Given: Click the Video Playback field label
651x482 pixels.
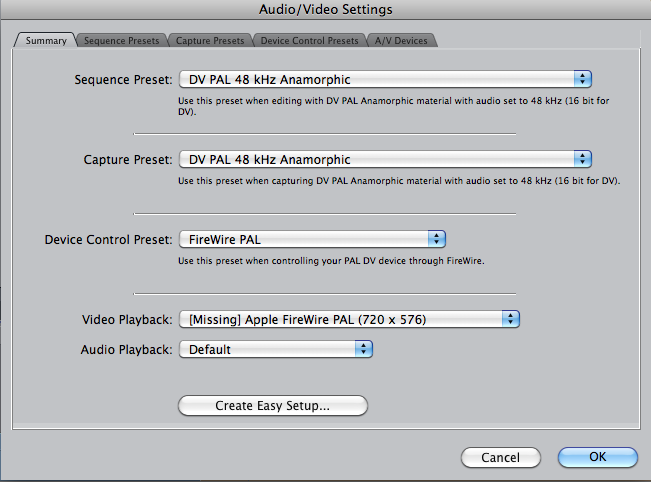Looking at the screenshot, I should (x=126, y=320).
